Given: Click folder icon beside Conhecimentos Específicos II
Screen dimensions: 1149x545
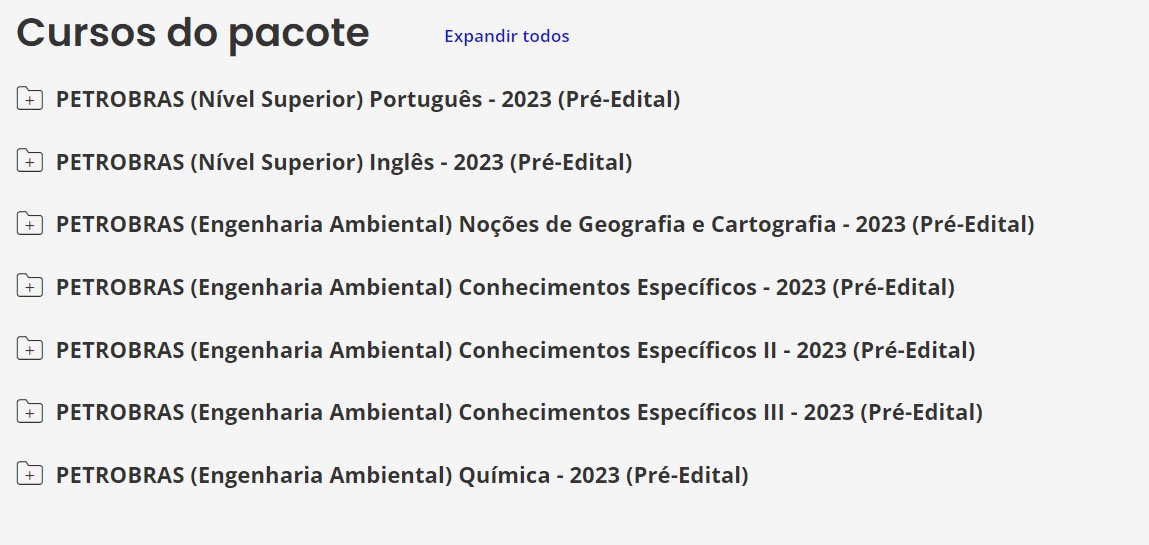Looking at the screenshot, I should coord(30,350).
